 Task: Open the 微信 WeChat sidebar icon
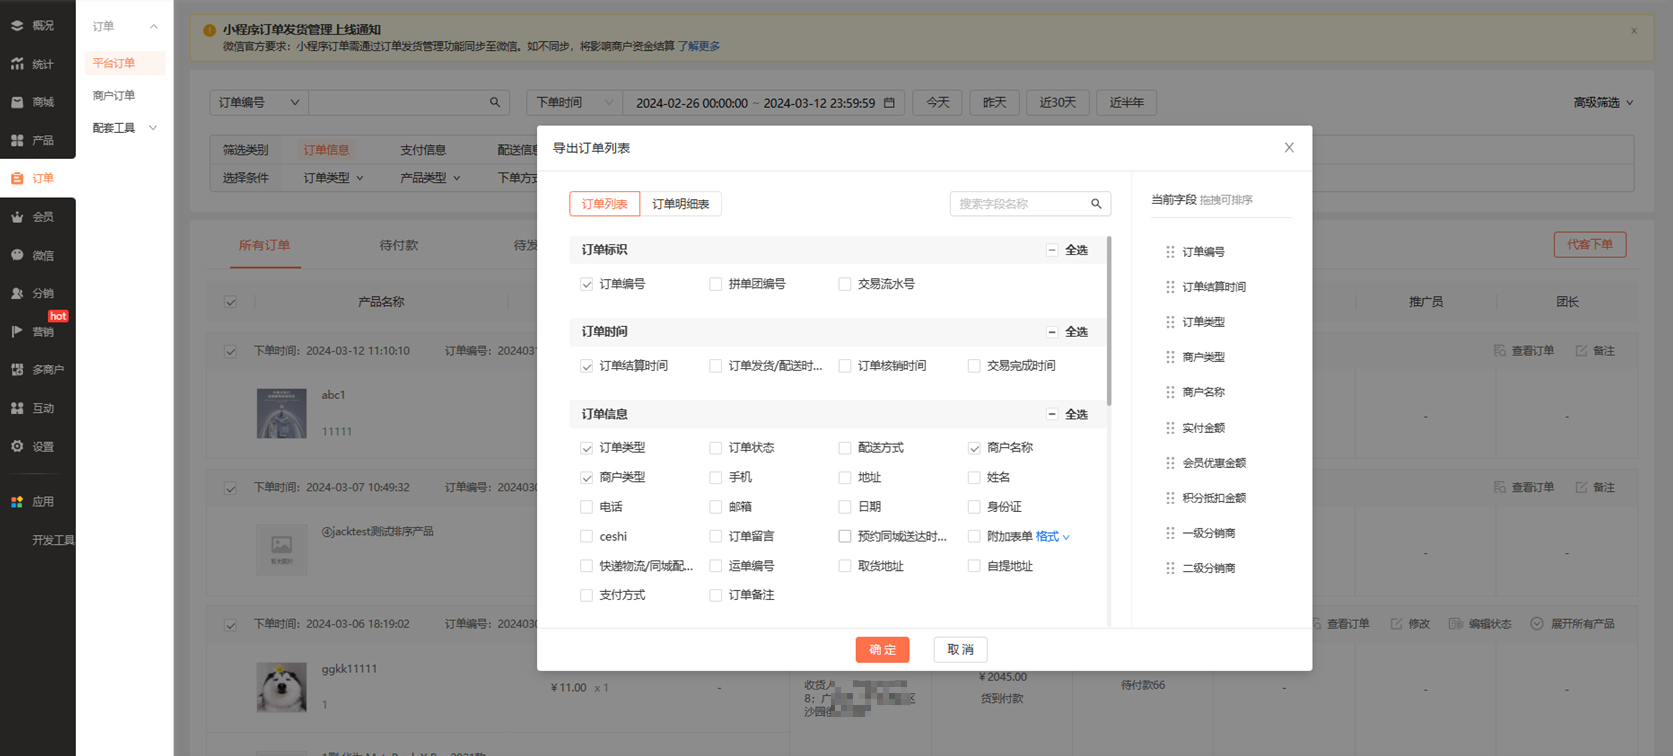pos(17,255)
